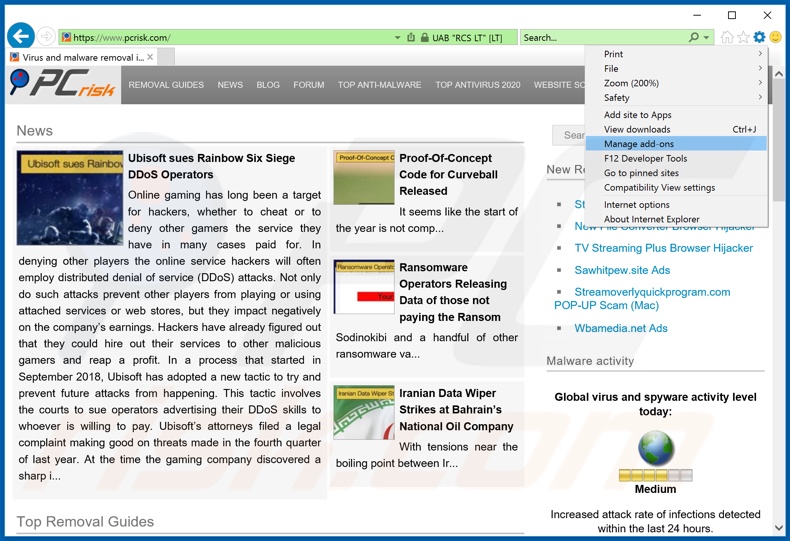This screenshot has width=790, height=541.
Task: Expand the File submenu
Action: 676,69
